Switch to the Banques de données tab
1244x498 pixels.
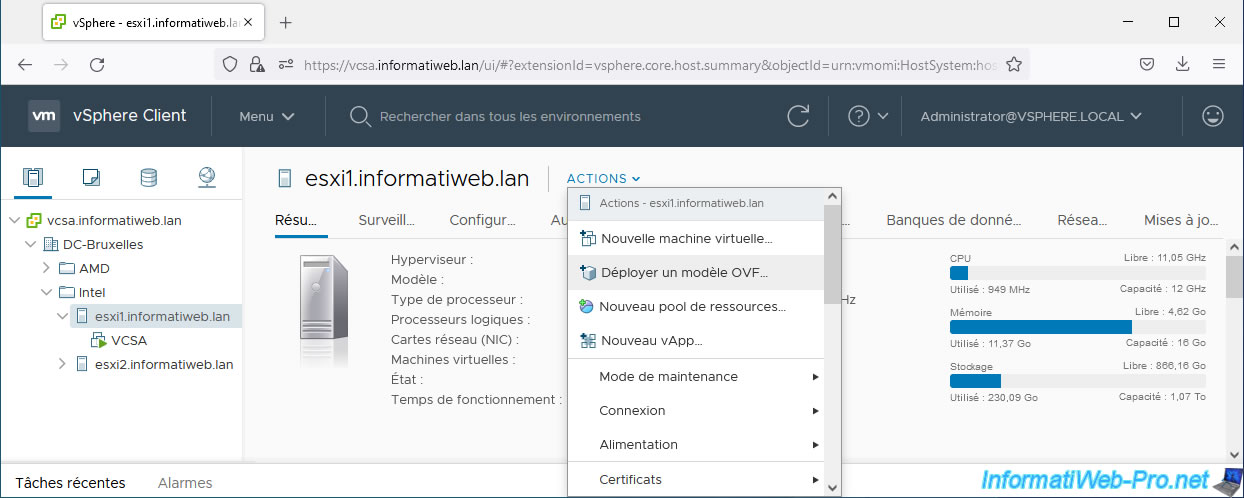click(954, 220)
